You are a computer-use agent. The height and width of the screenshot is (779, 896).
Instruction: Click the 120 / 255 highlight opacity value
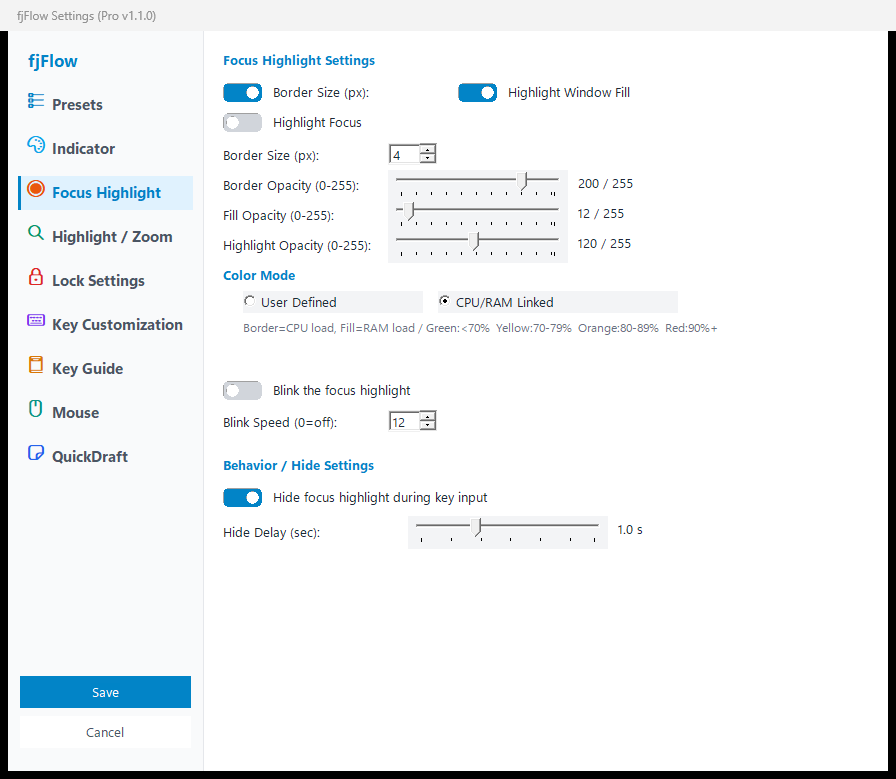pos(604,243)
